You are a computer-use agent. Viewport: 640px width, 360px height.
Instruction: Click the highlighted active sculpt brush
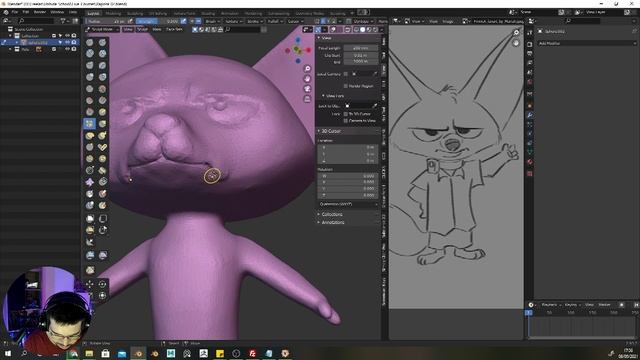(90, 123)
